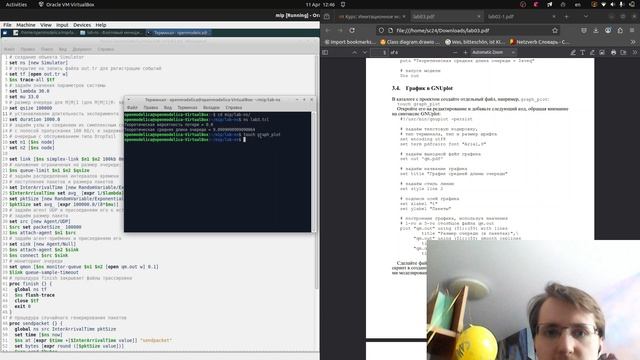Zoom in the PDF document
The width and height of the screenshot is (640, 360).
click(465, 52)
